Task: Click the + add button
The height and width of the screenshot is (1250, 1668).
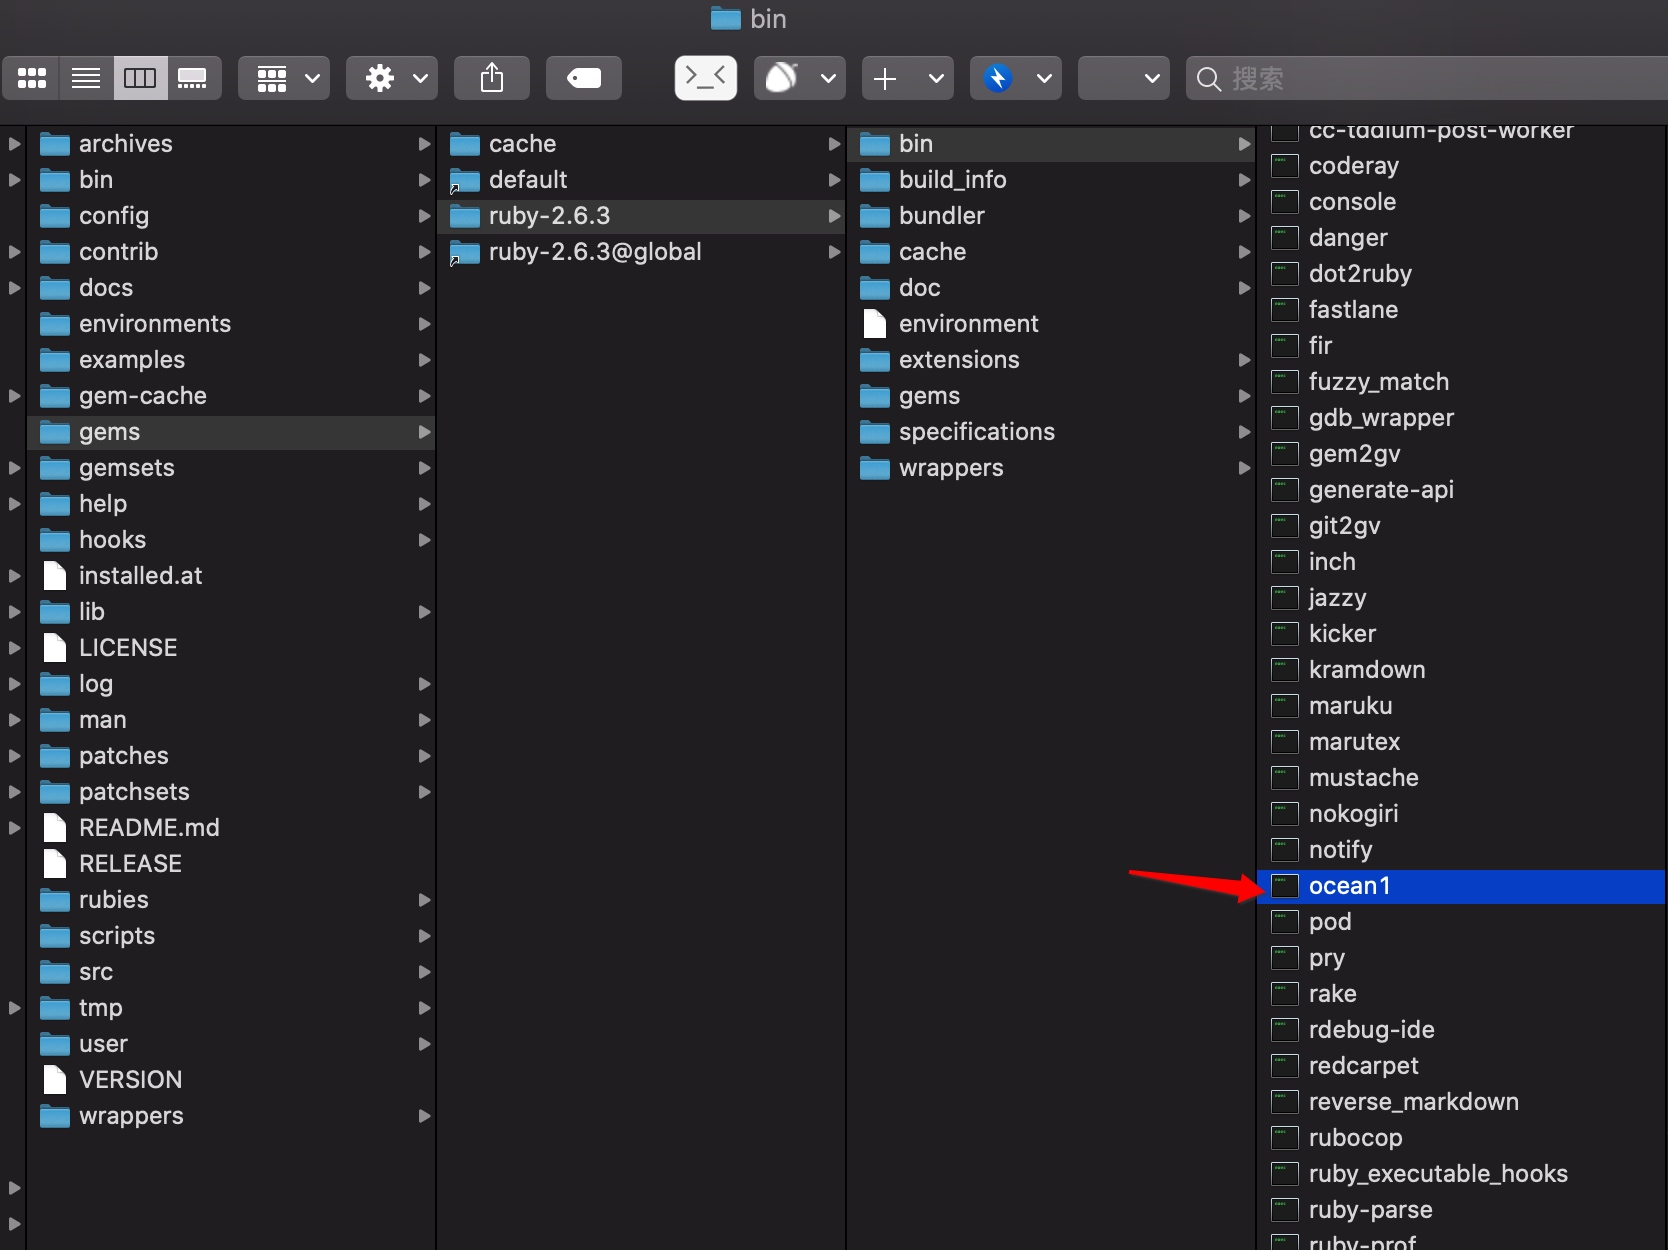Action: pos(885,78)
